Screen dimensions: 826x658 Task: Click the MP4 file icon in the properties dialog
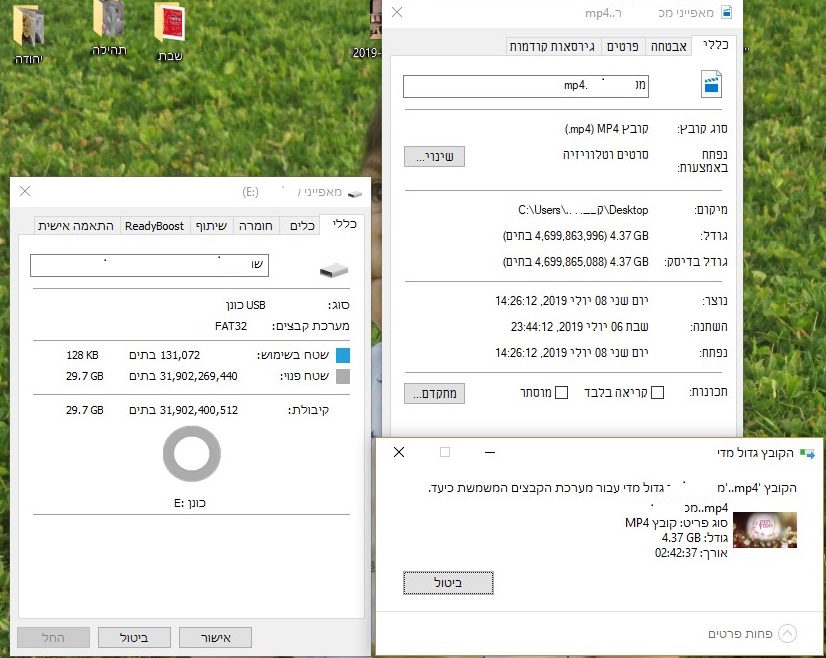tap(710, 85)
